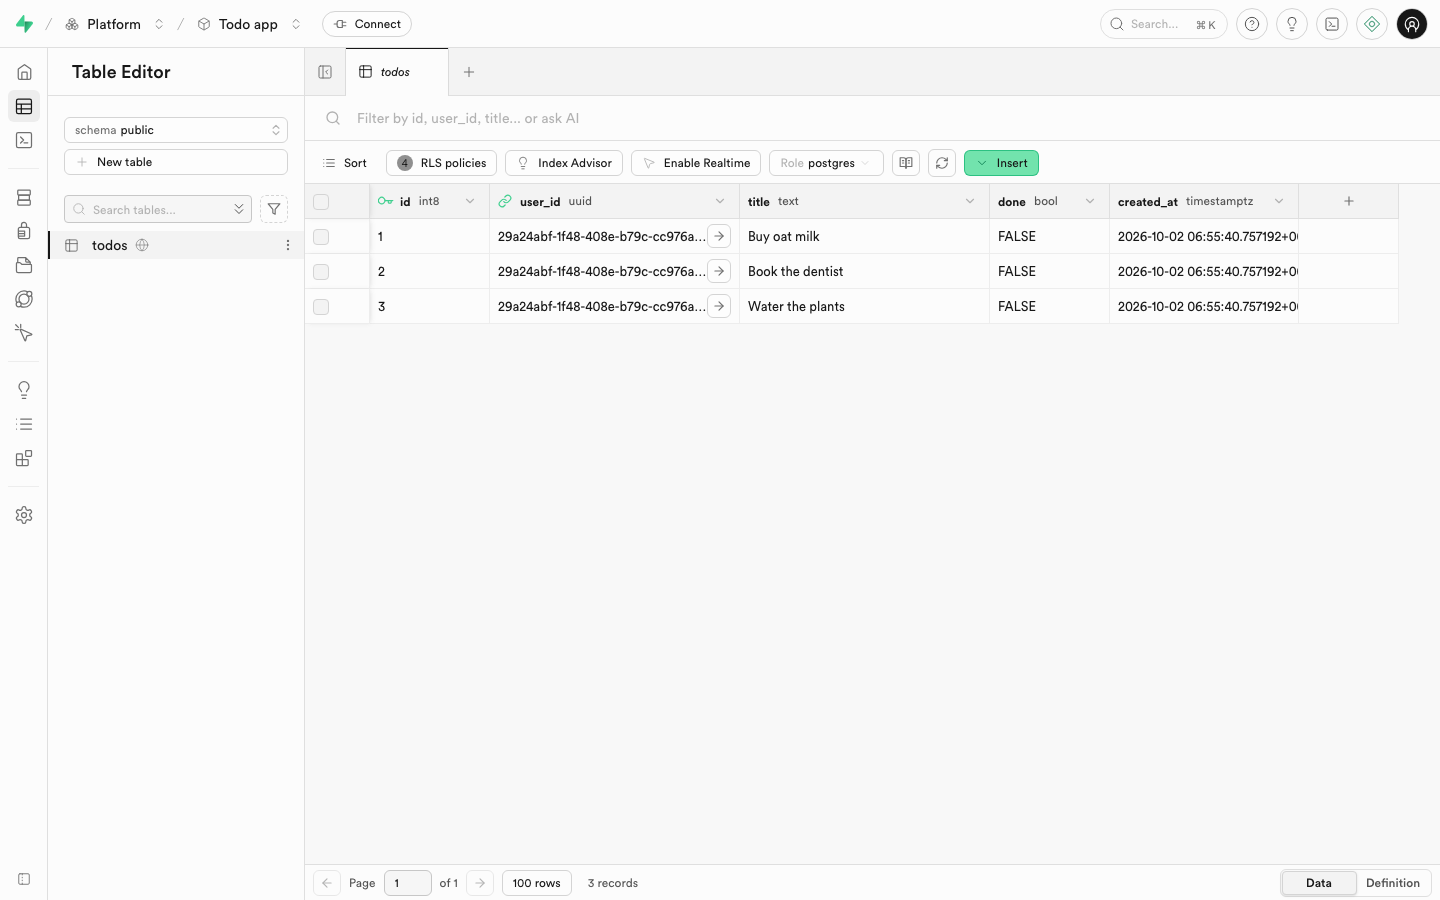Open the todos table three-dot menu
This screenshot has height=900, width=1440.
[288, 245]
